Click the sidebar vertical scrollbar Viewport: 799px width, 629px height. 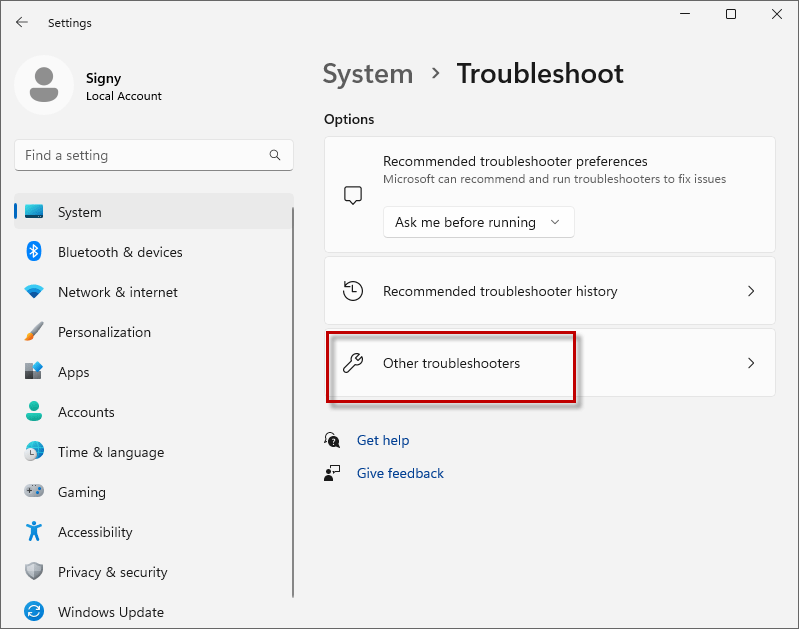click(x=294, y=402)
